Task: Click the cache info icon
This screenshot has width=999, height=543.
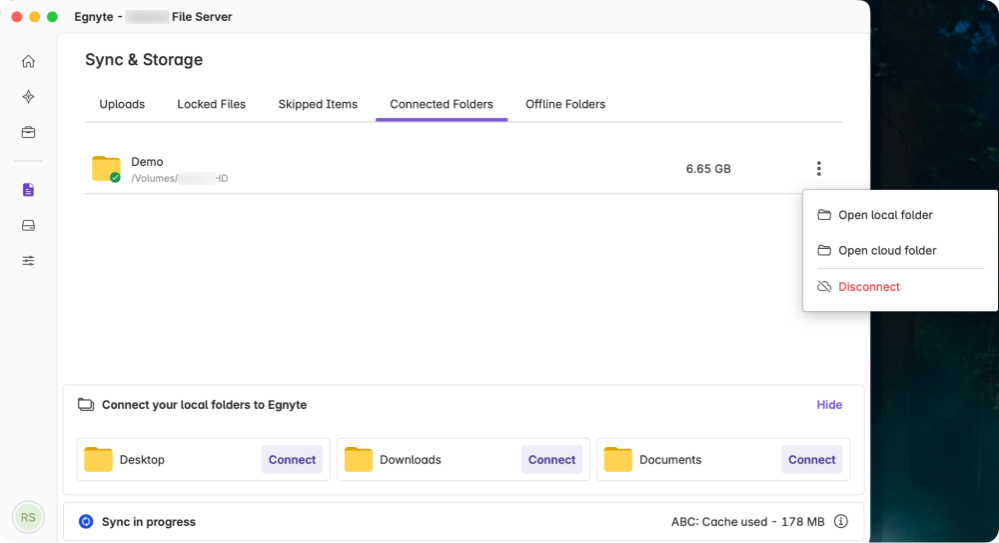Action: [x=841, y=521]
